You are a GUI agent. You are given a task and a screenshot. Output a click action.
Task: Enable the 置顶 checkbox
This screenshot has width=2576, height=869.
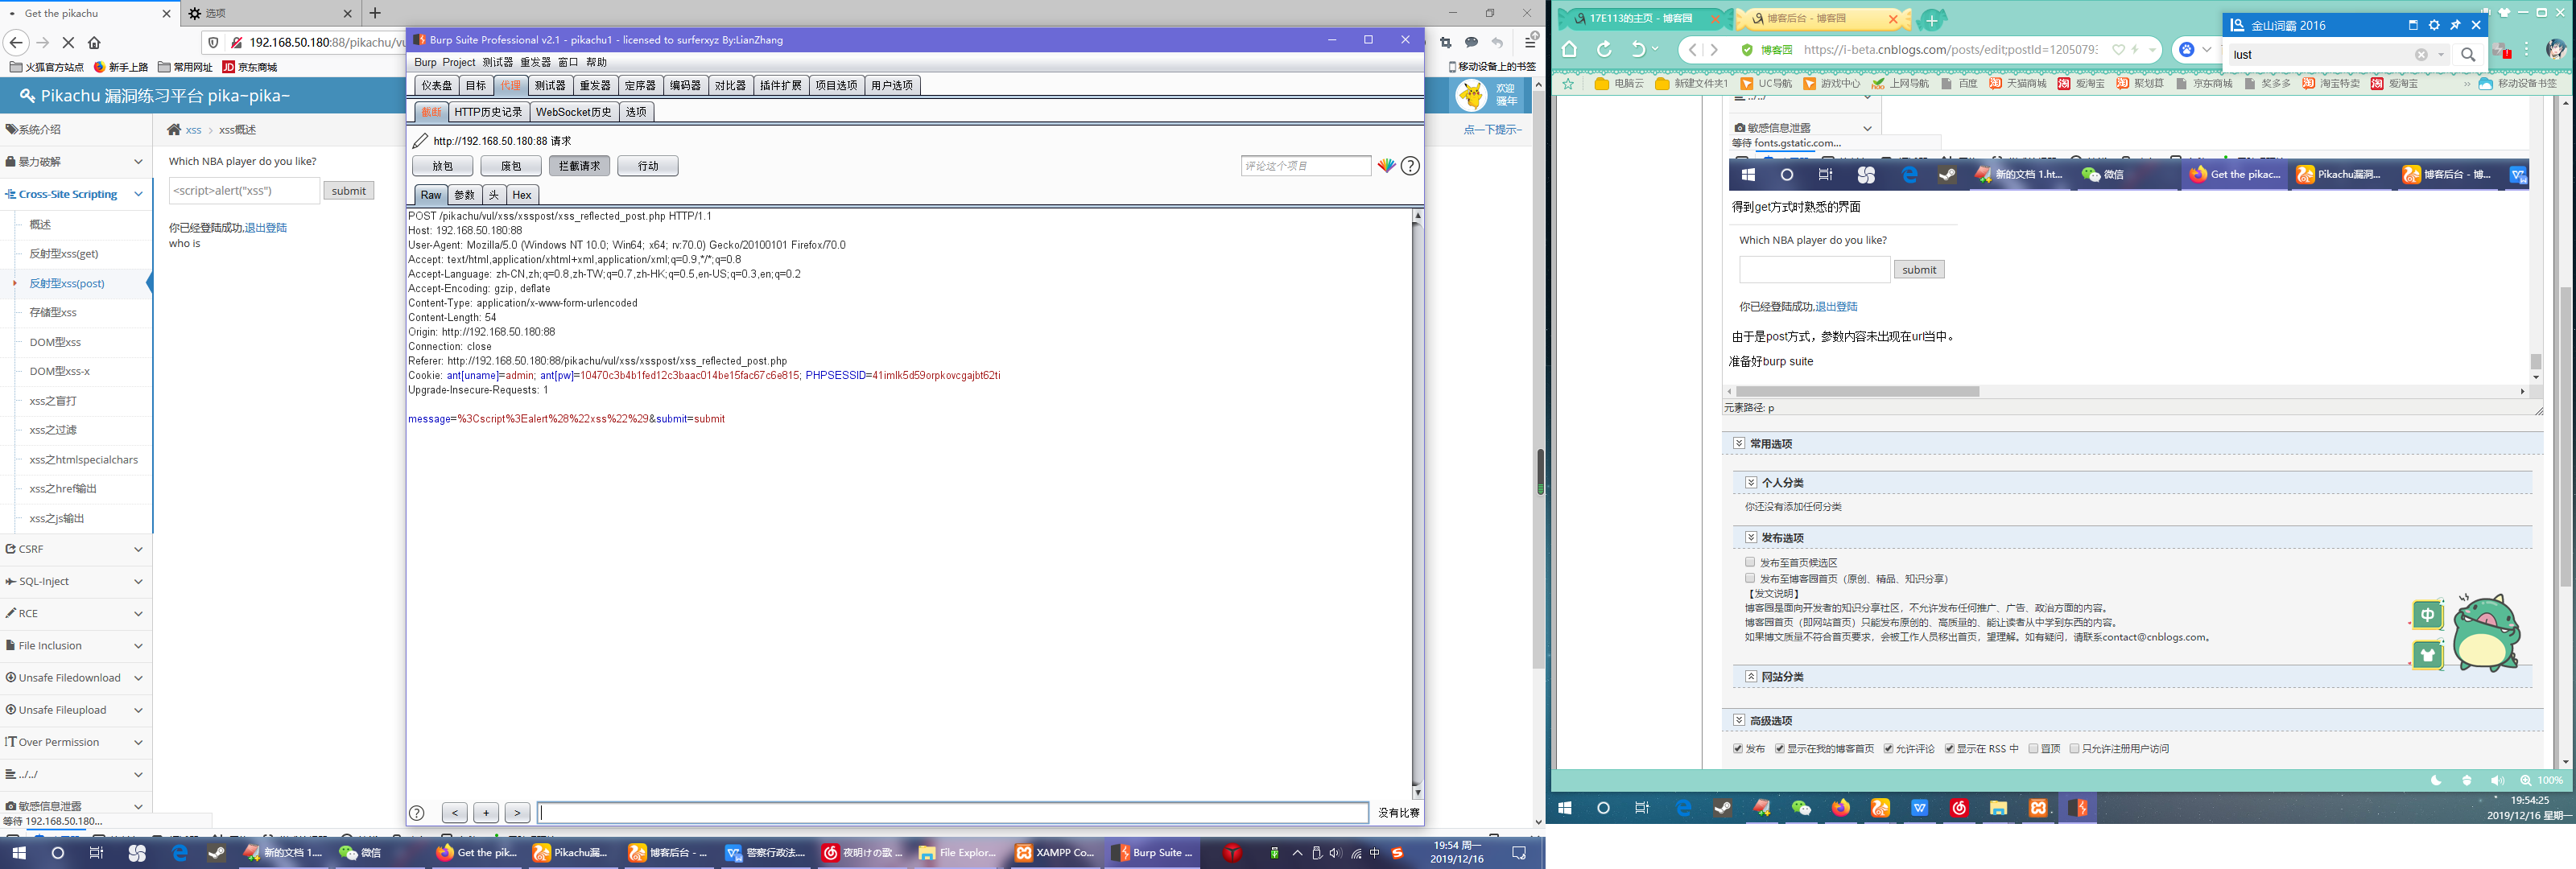[x=2033, y=748]
